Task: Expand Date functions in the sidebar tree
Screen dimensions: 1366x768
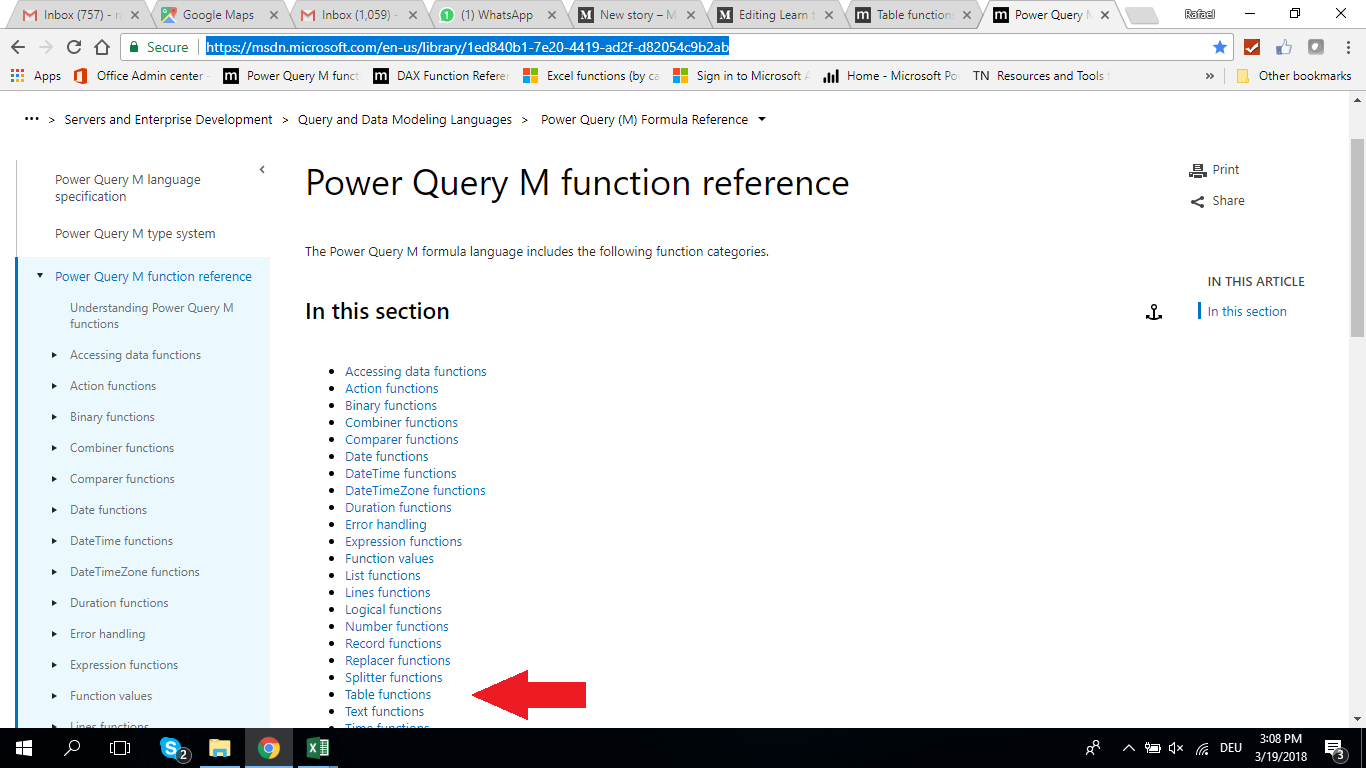Action: tap(55, 509)
